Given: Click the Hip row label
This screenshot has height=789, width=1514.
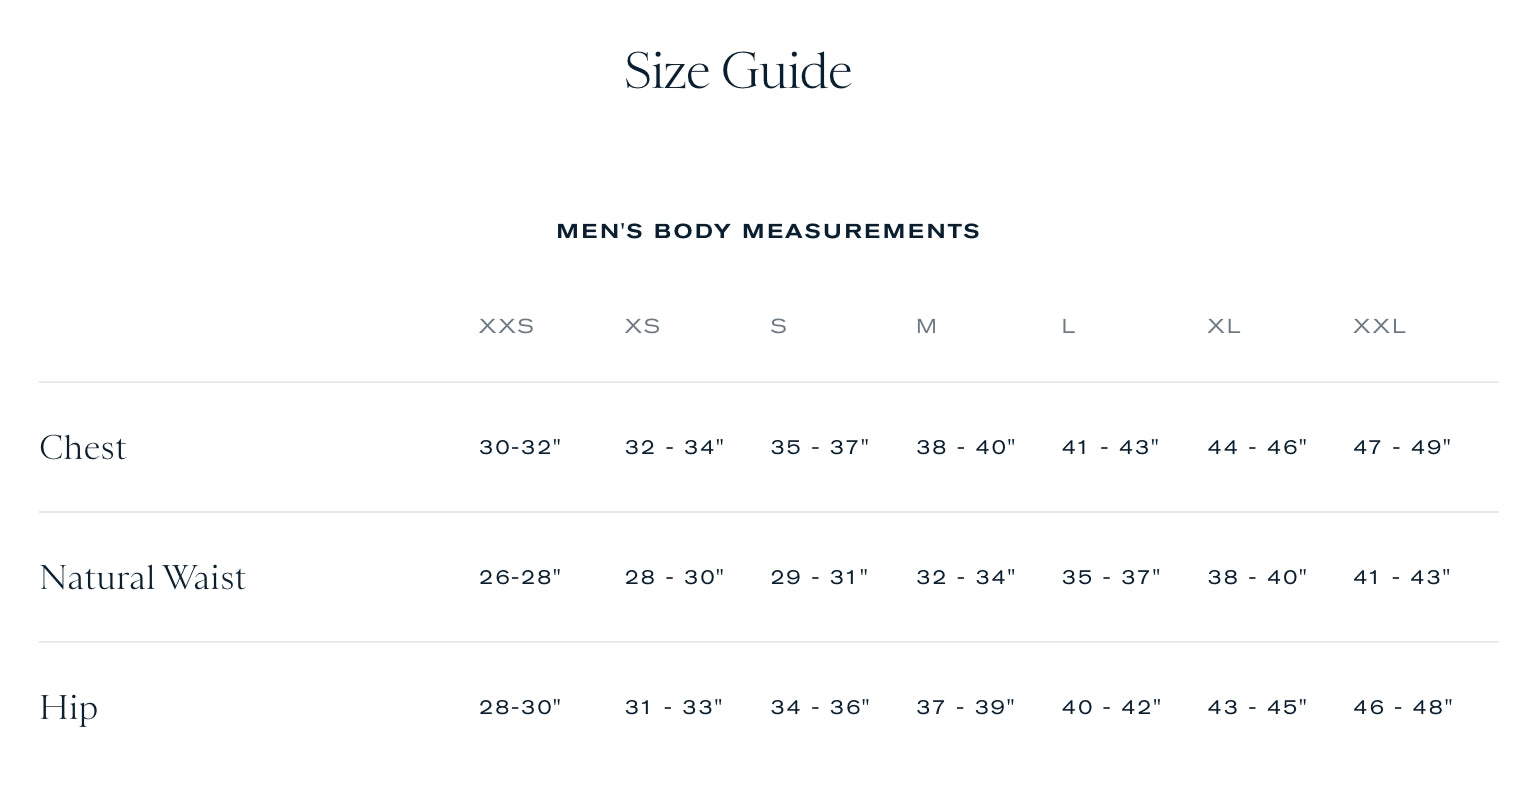Looking at the screenshot, I should coord(68,708).
